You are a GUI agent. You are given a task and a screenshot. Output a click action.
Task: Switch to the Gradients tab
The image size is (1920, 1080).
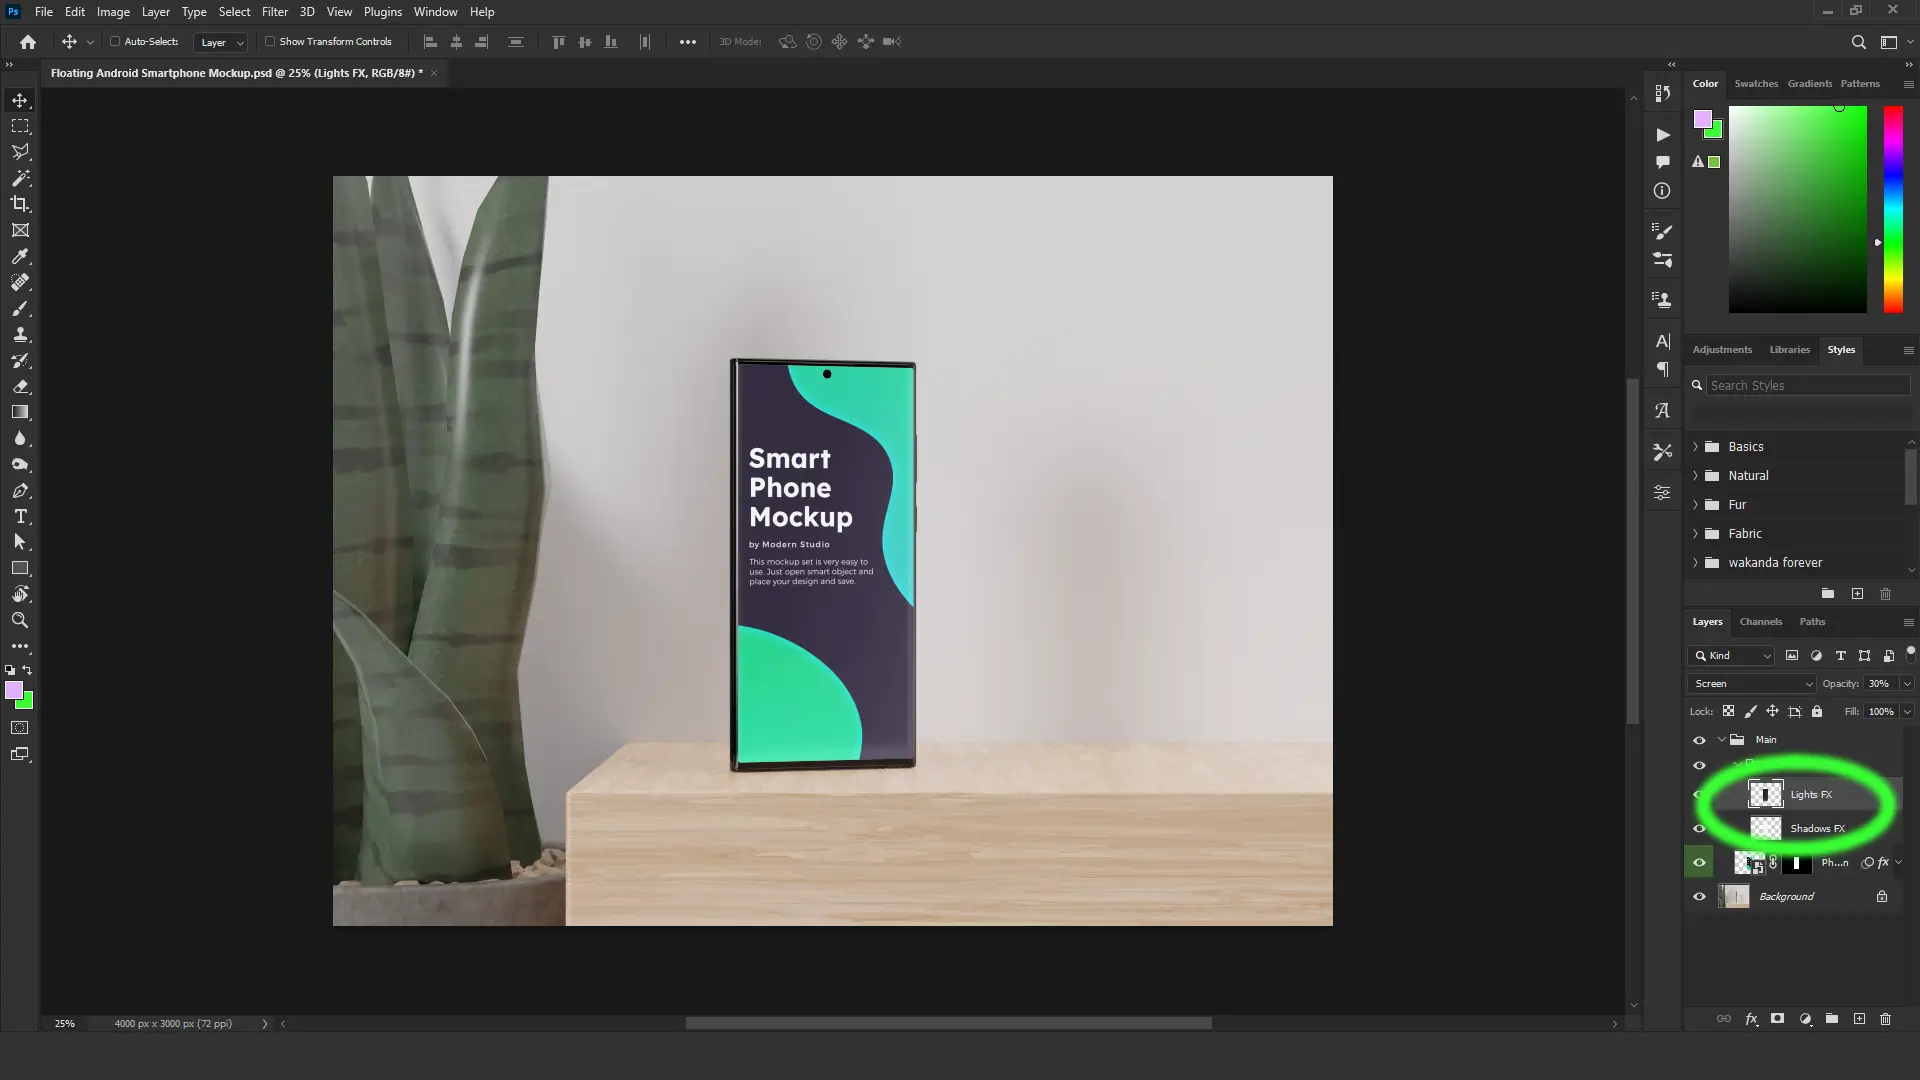point(1810,84)
